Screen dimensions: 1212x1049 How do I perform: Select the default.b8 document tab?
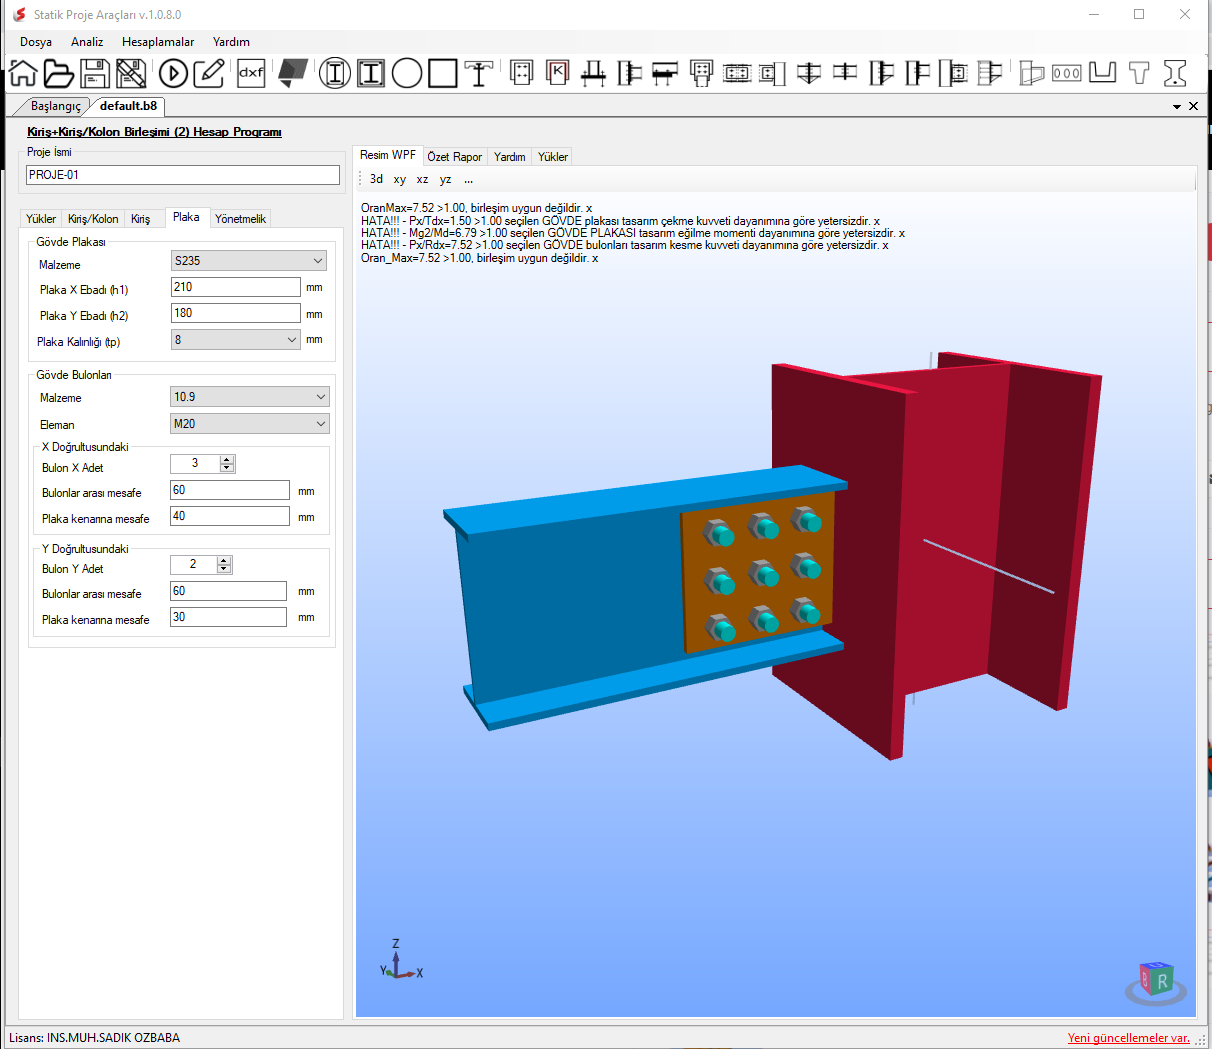[128, 106]
